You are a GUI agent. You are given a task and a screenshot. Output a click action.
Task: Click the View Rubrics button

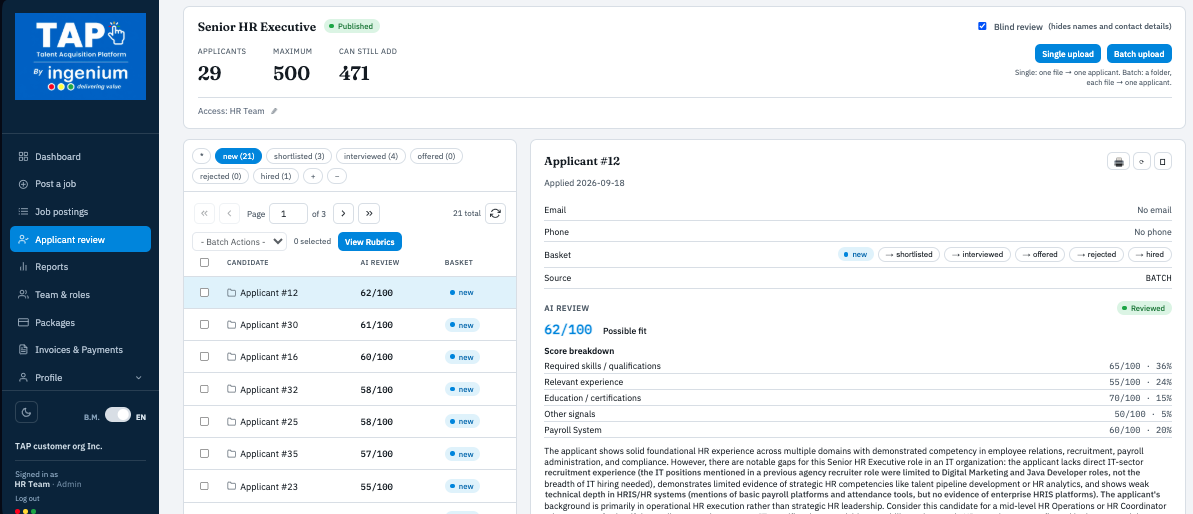click(x=370, y=242)
